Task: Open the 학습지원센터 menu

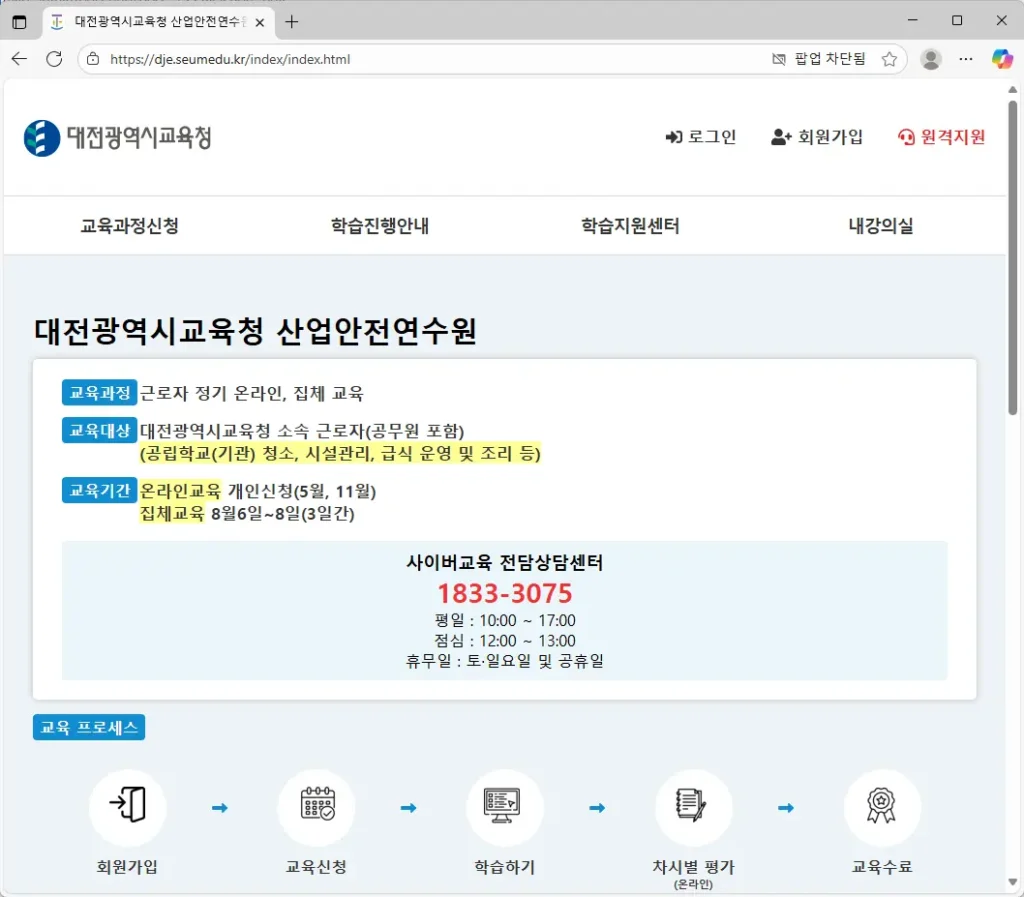Action: [630, 226]
